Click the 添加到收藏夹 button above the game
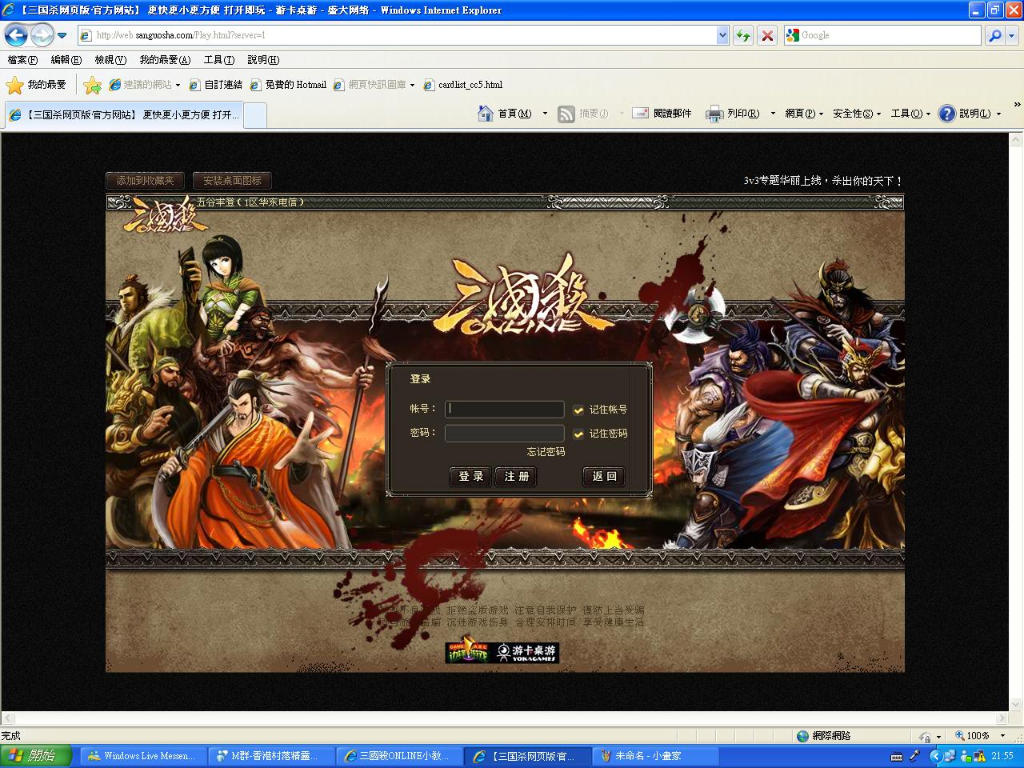1024x768 pixels. 145,181
